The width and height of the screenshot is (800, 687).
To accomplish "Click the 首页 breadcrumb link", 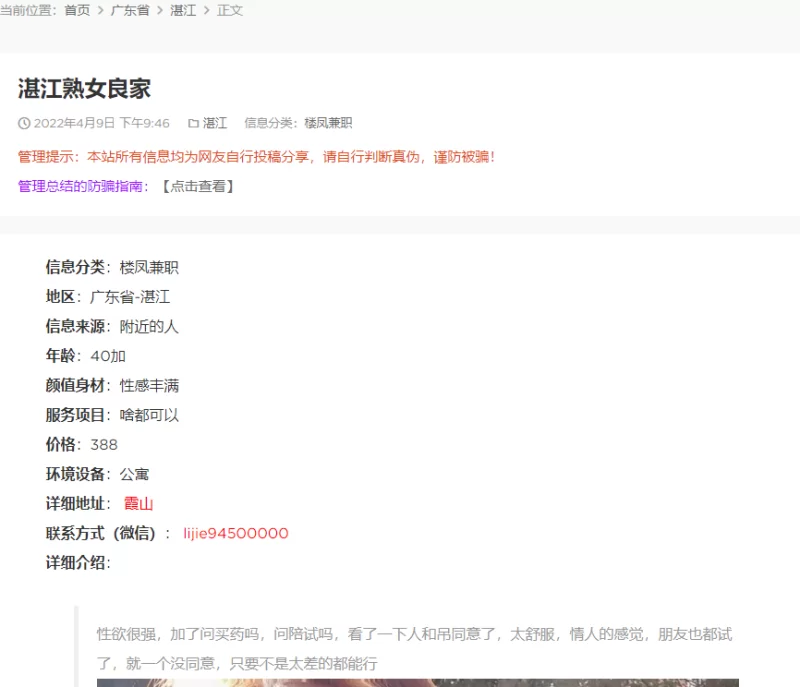I will [x=77, y=10].
